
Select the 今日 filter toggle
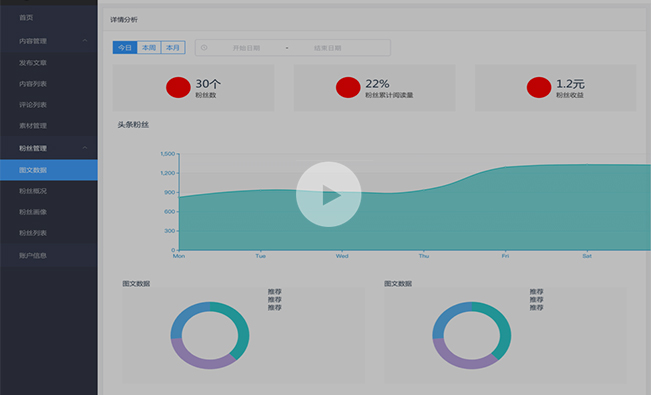point(125,48)
